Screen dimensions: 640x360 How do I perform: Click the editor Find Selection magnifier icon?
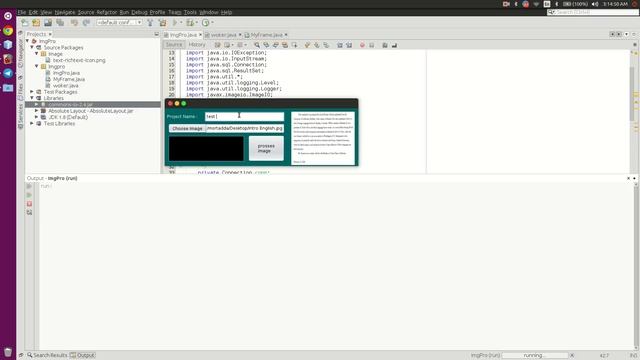coord(257,45)
